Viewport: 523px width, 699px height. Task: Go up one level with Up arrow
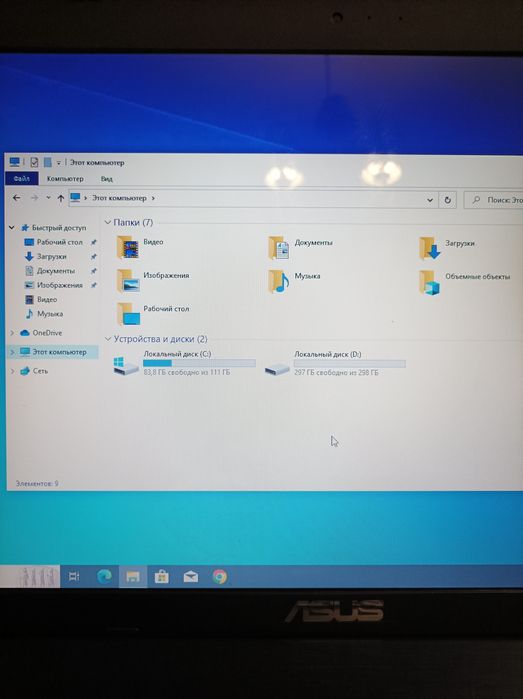point(61,198)
